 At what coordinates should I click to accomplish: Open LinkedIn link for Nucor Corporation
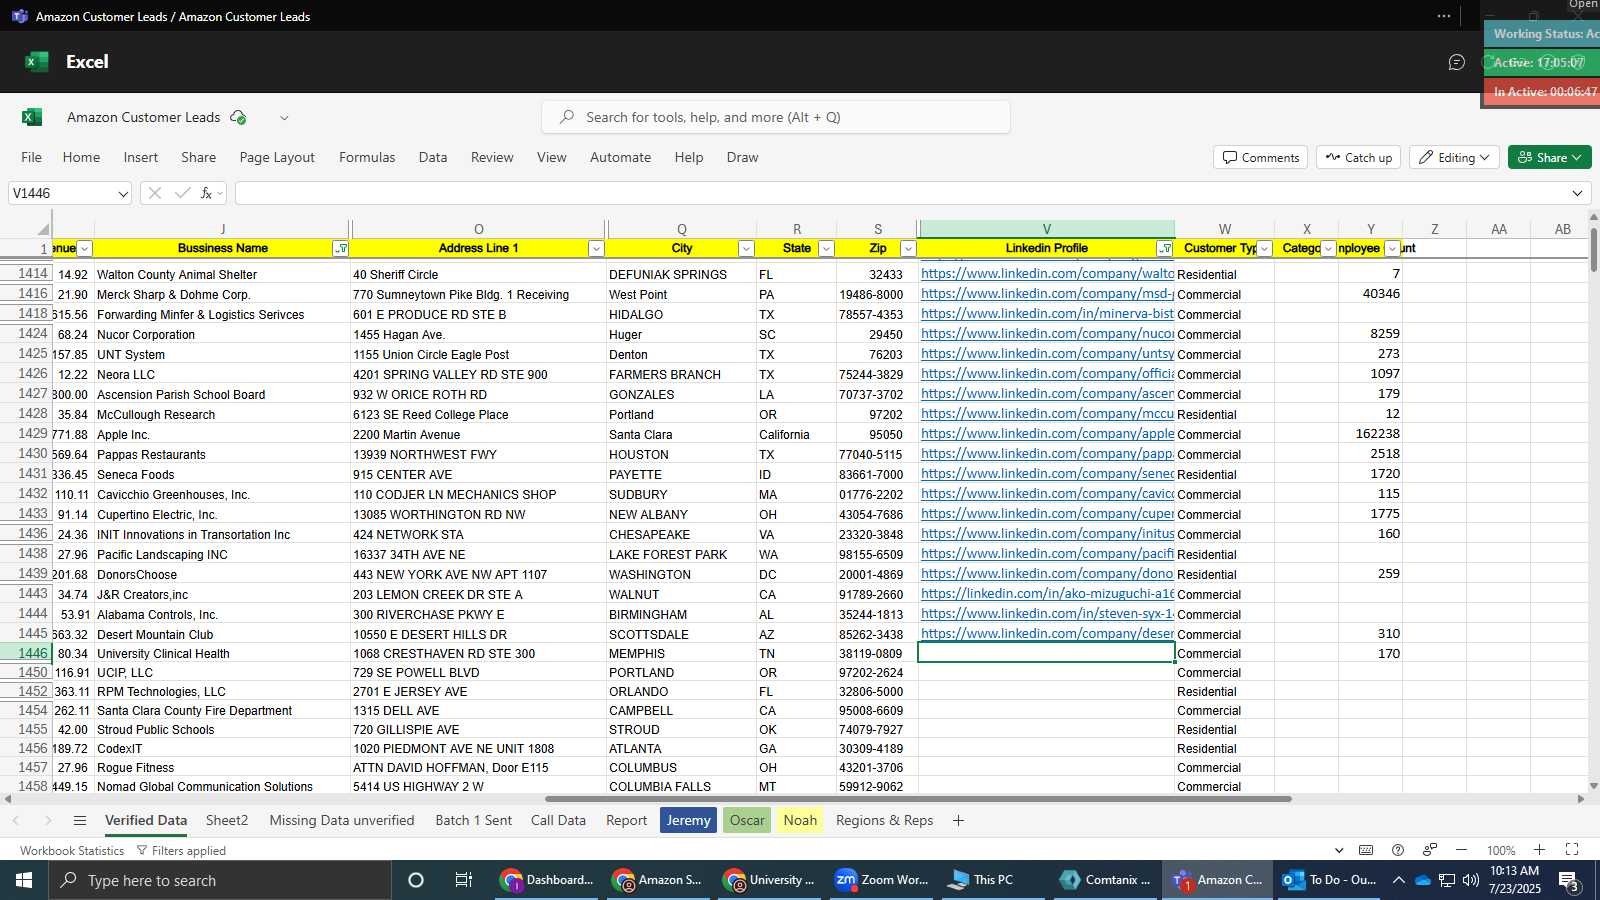(1047, 334)
